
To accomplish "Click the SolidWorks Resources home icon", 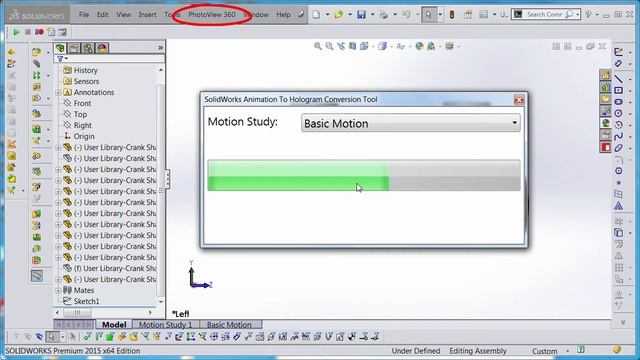I will [x=605, y=76].
